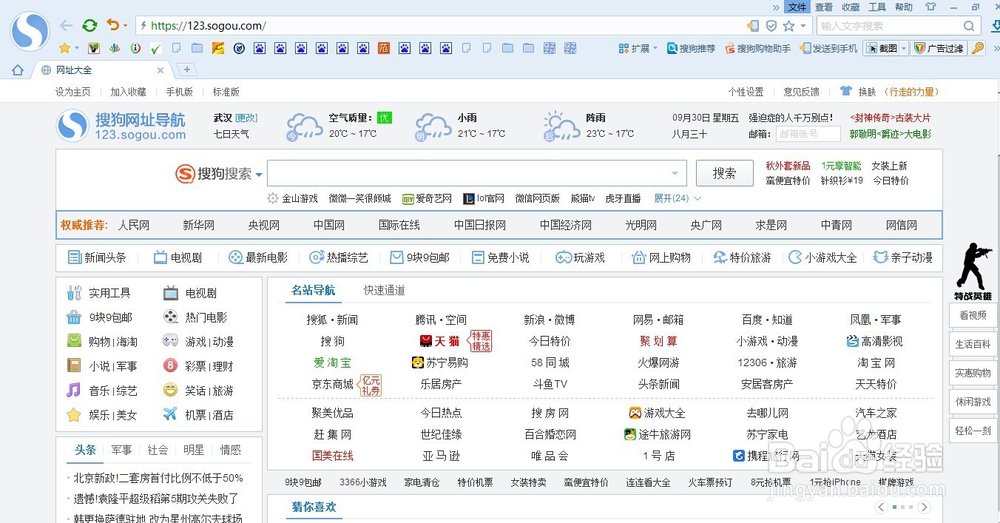
Task: Open dropdown arrow next to address bar star
Action: (804, 26)
